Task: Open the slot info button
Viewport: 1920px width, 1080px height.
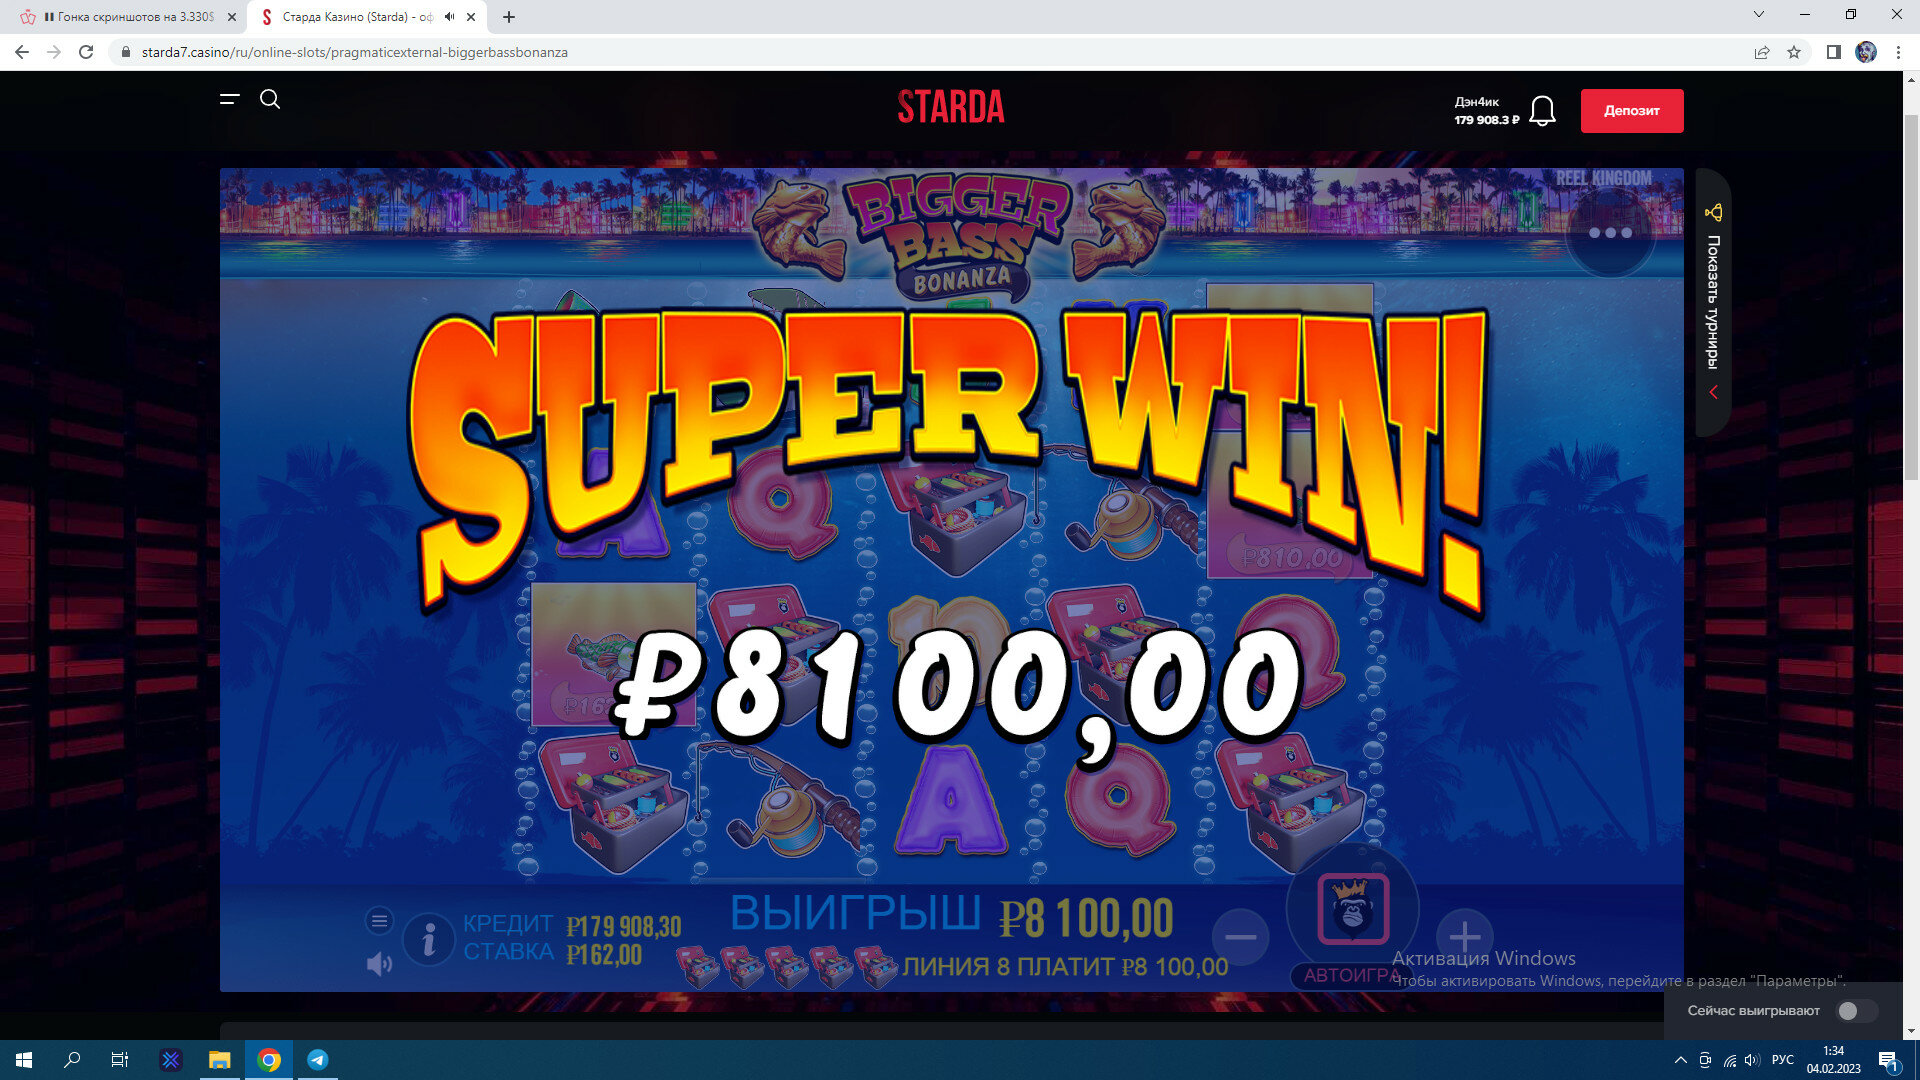Action: [x=429, y=939]
